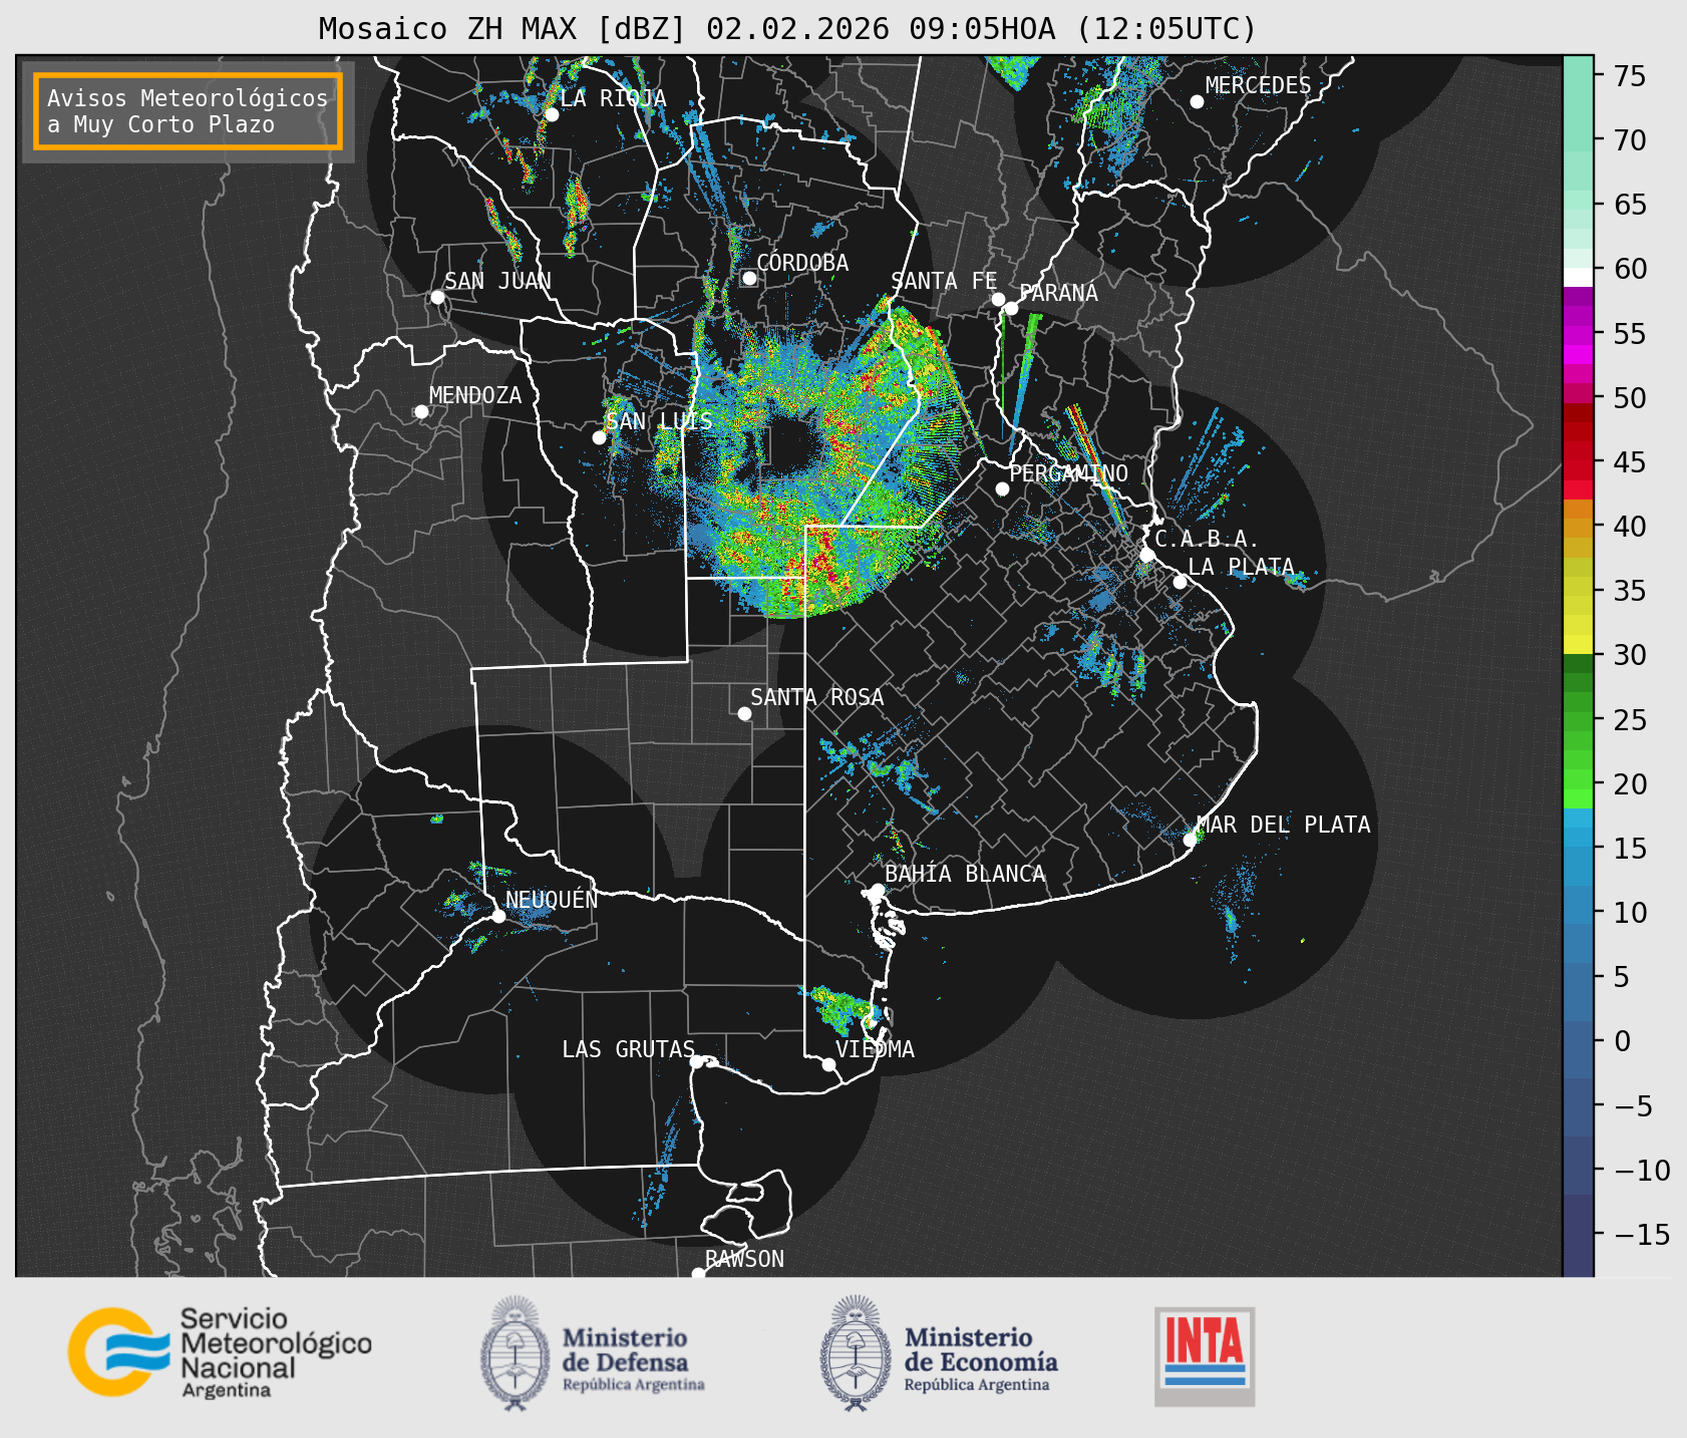This screenshot has width=1687, height=1438.
Task: Click the Bahía Blanca marker dot
Action: pos(877,890)
